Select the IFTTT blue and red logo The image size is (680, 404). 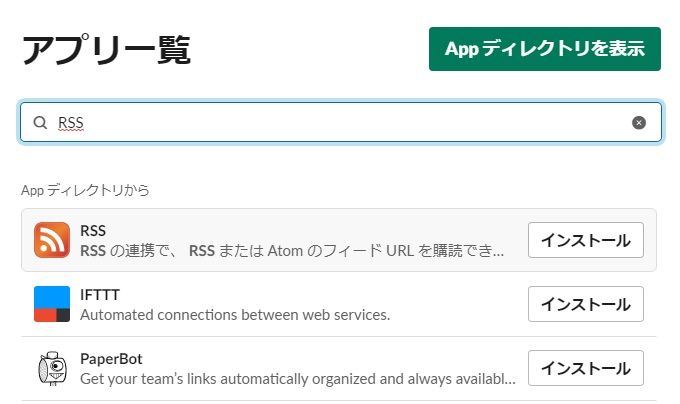coord(52,304)
